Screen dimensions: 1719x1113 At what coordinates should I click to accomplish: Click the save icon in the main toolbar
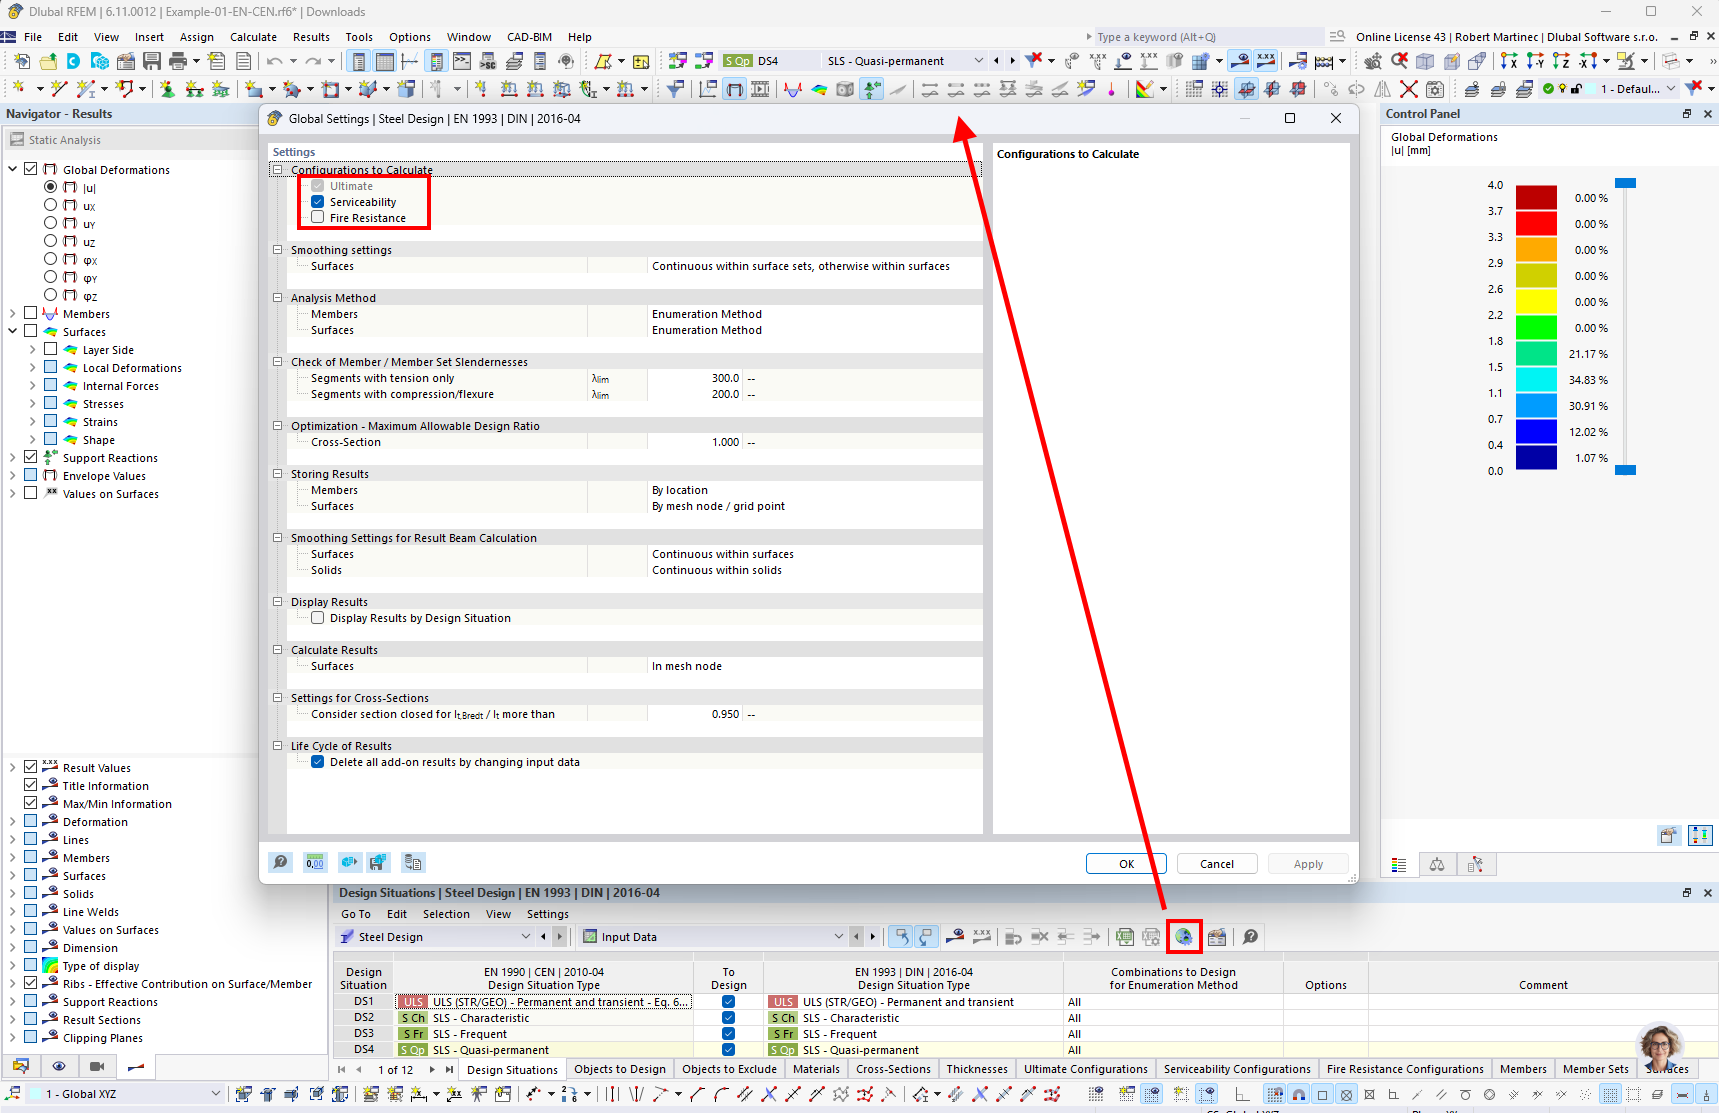pos(152,61)
